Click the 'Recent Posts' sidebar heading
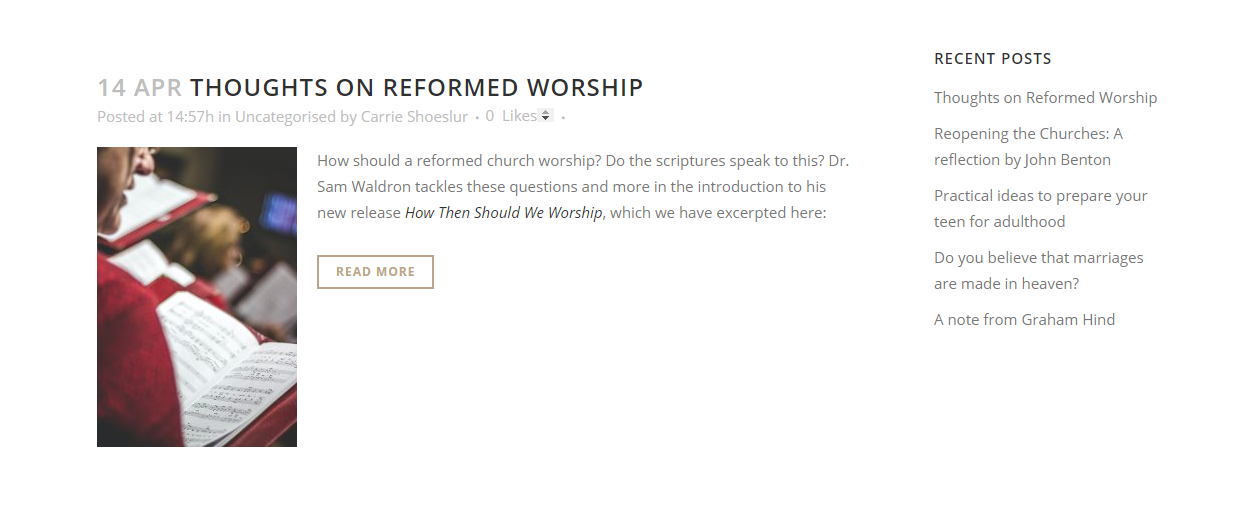 click(992, 59)
